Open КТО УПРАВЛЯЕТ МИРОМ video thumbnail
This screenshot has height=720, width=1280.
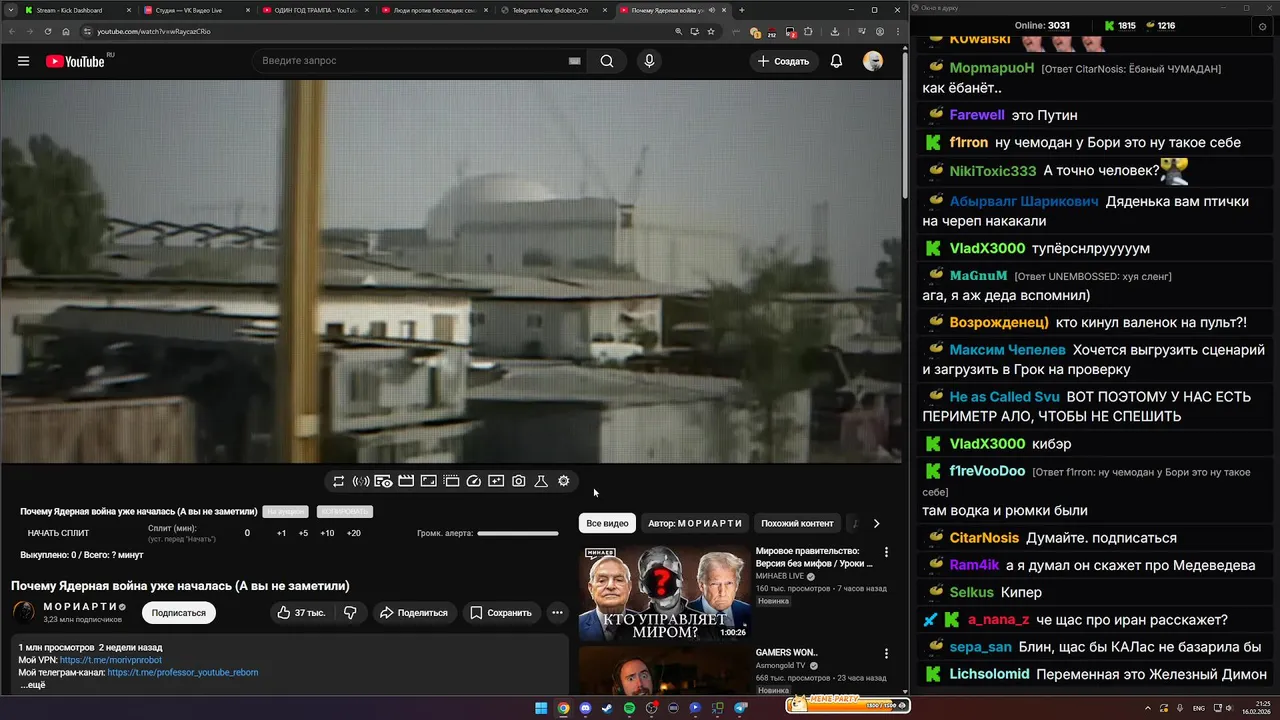pos(664,592)
